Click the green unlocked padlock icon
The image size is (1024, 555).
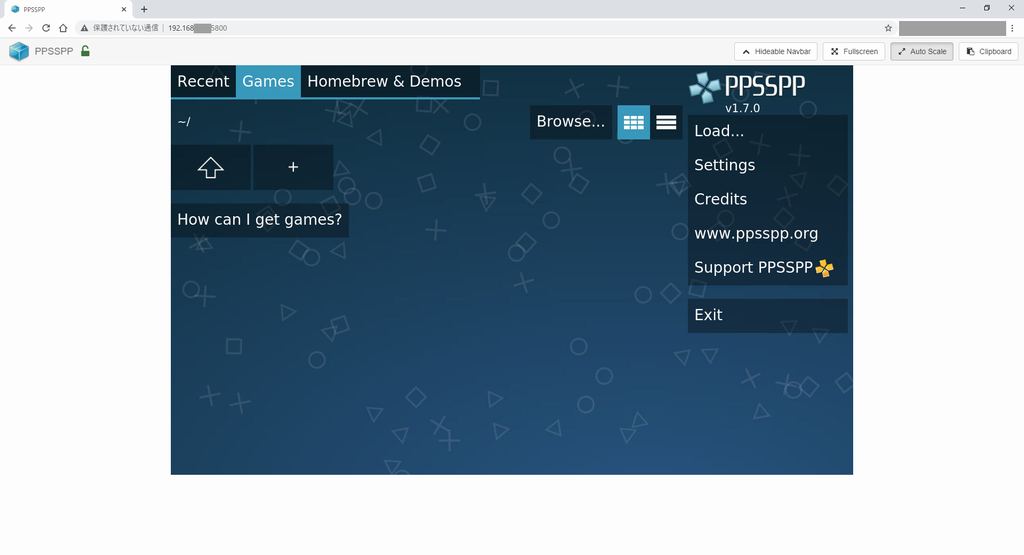pyautogui.click(x=85, y=51)
